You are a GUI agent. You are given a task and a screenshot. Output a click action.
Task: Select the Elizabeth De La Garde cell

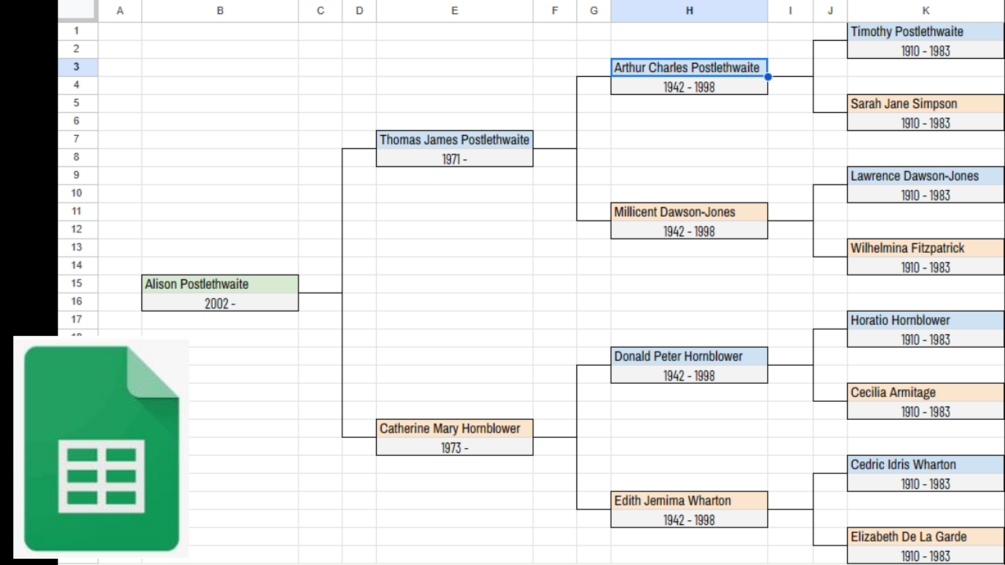tap(925, 536)
